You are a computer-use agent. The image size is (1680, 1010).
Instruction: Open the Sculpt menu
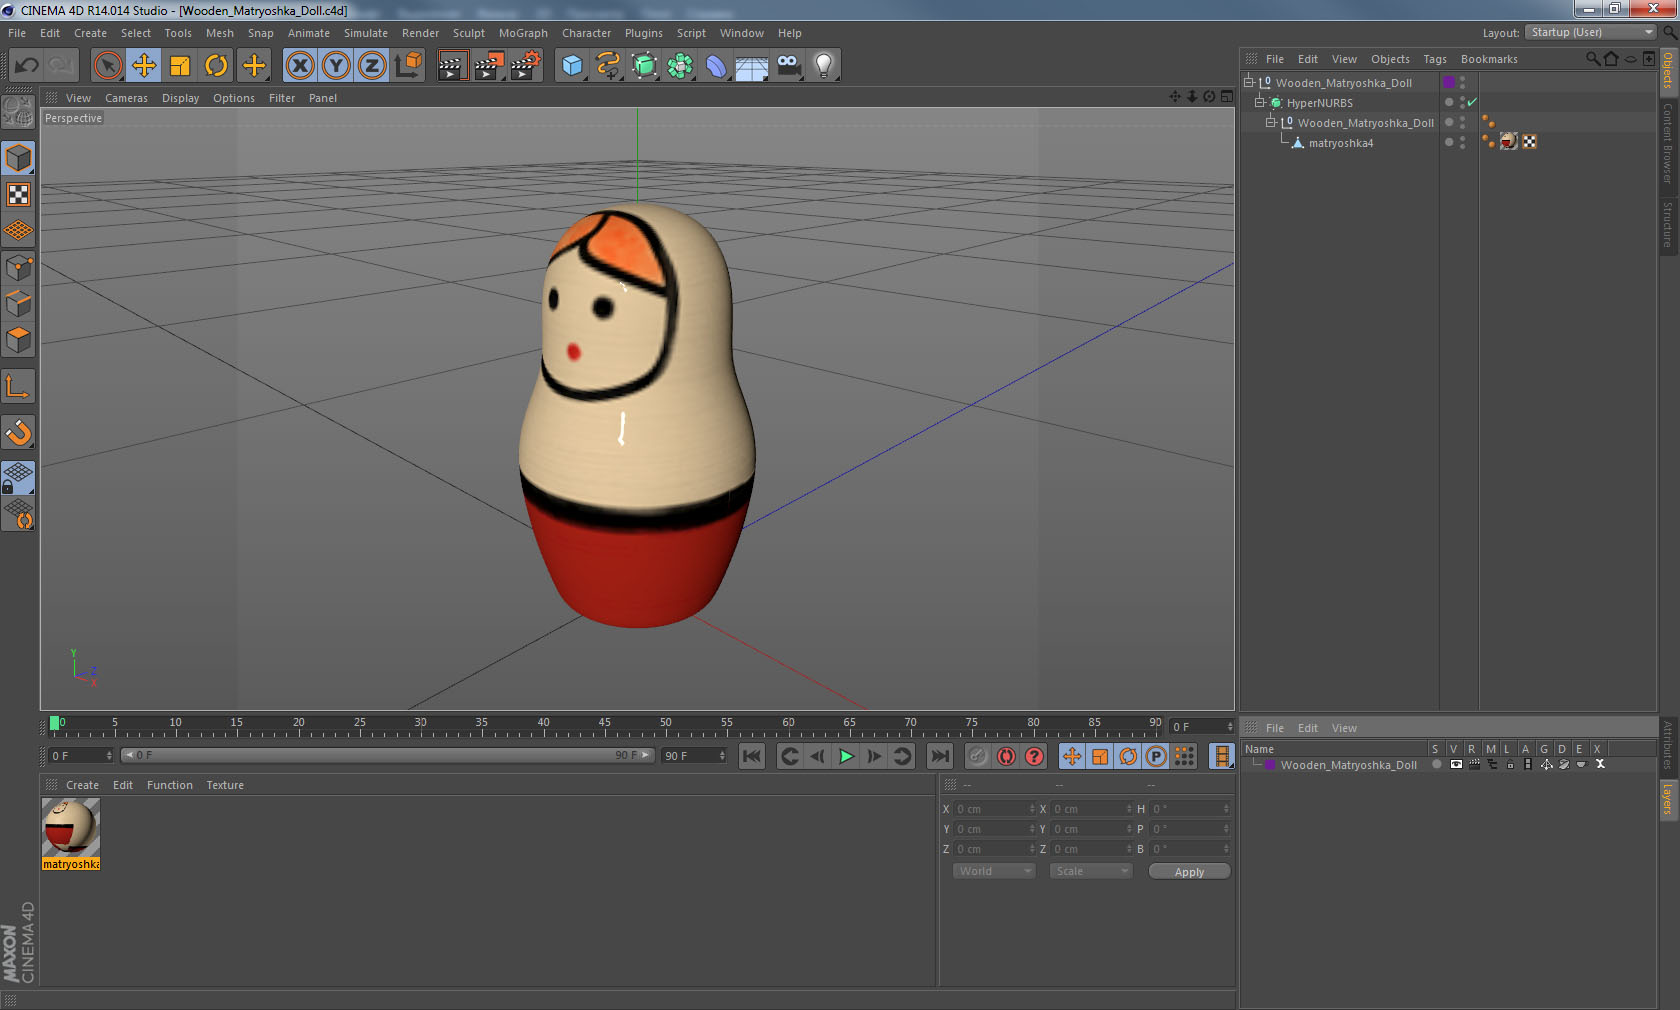click(x=468, y=33)
